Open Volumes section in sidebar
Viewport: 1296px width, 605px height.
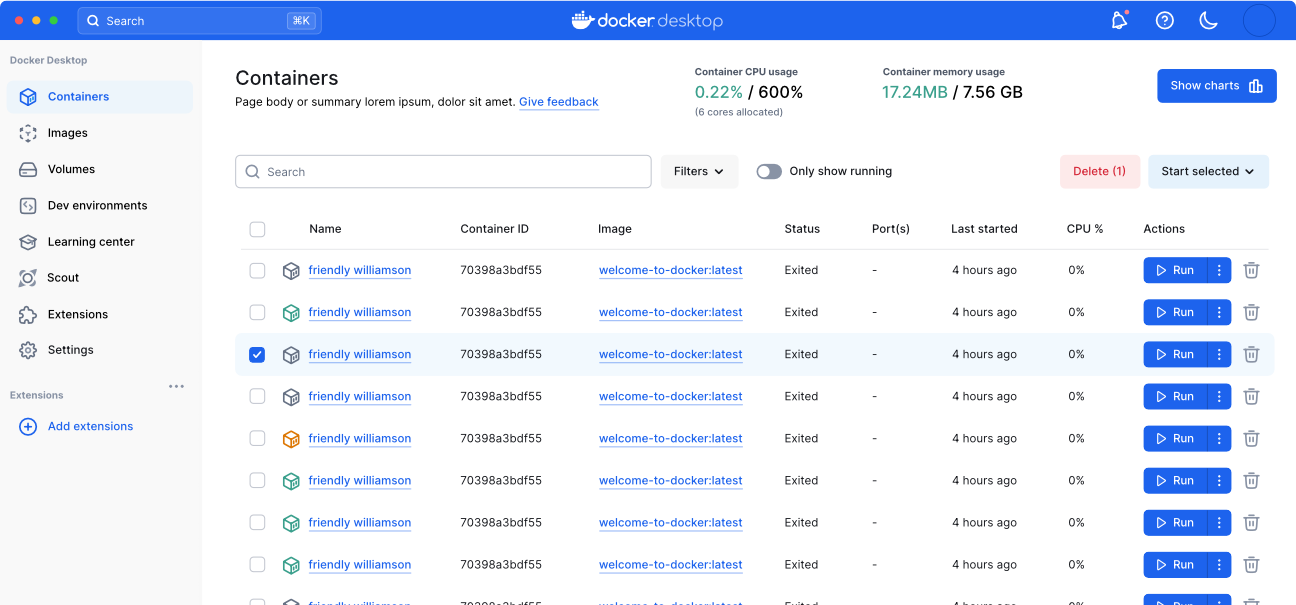coord(71,170)
